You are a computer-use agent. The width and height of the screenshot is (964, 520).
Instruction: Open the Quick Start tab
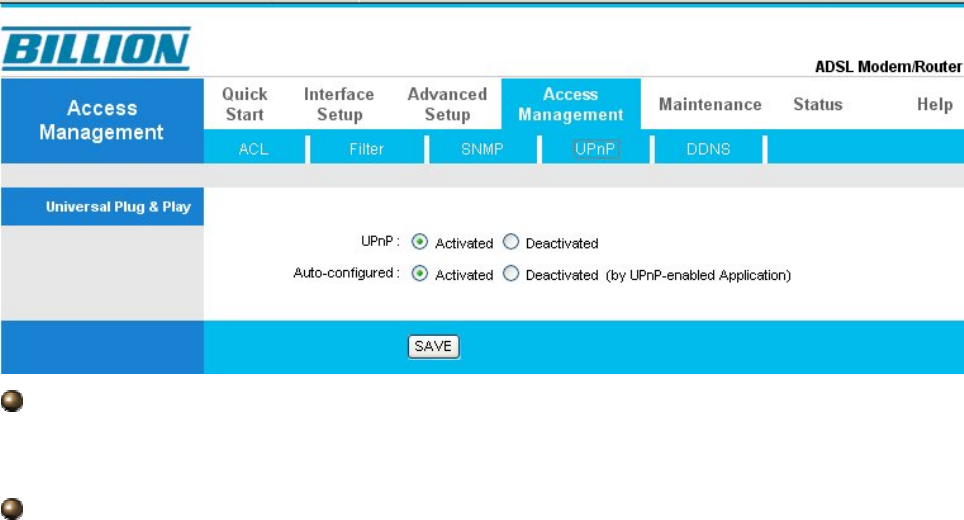pos(245,104)
